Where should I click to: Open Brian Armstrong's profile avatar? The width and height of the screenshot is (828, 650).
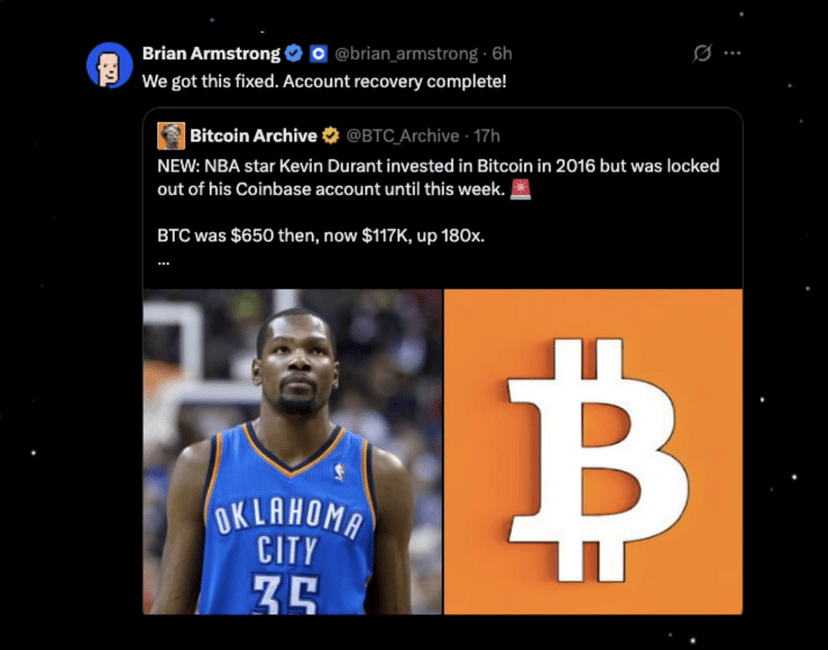pyautogui.click(x=109, y=65)
